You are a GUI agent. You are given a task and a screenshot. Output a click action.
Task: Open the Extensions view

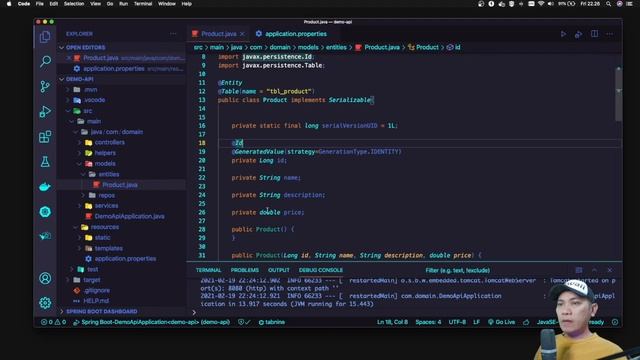coord(45,137)
